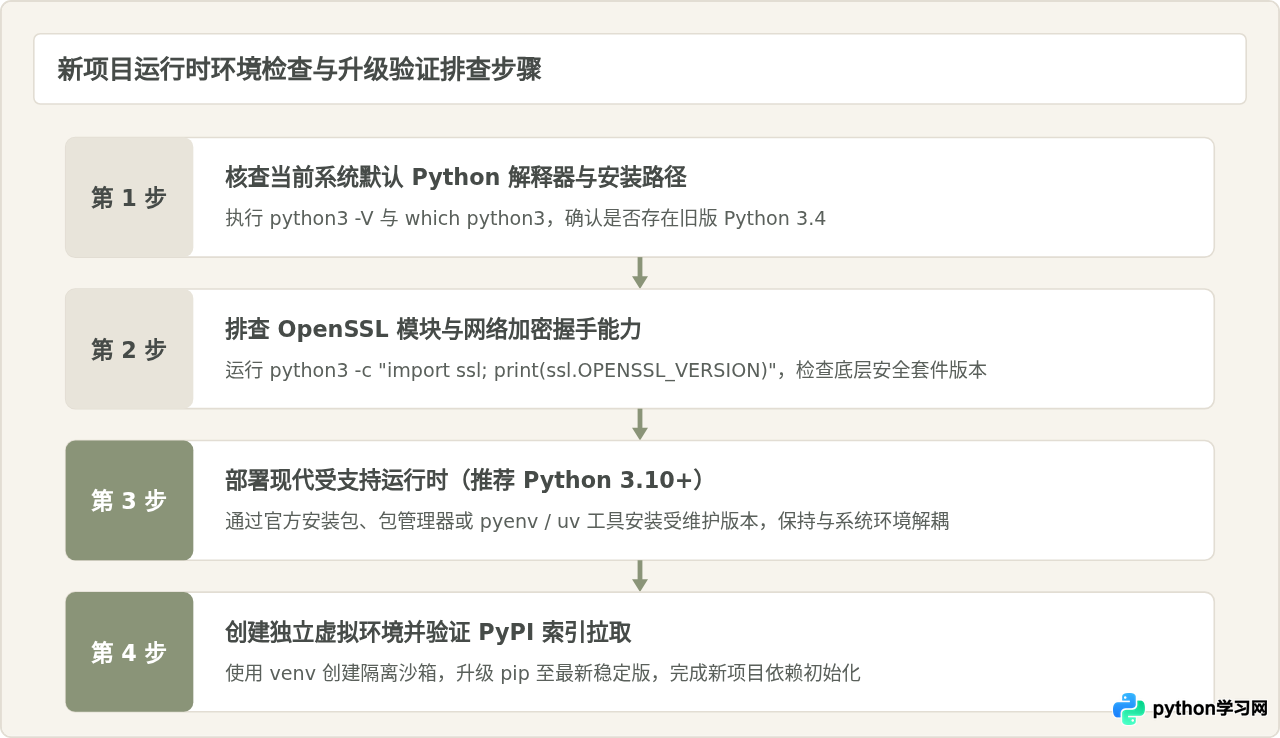The height and width of the screenshot is (738, 1280).
Task: Click the heading "核查当前系统默认 Python 解释器与安装路径"
Action: [x=456, y=178]
